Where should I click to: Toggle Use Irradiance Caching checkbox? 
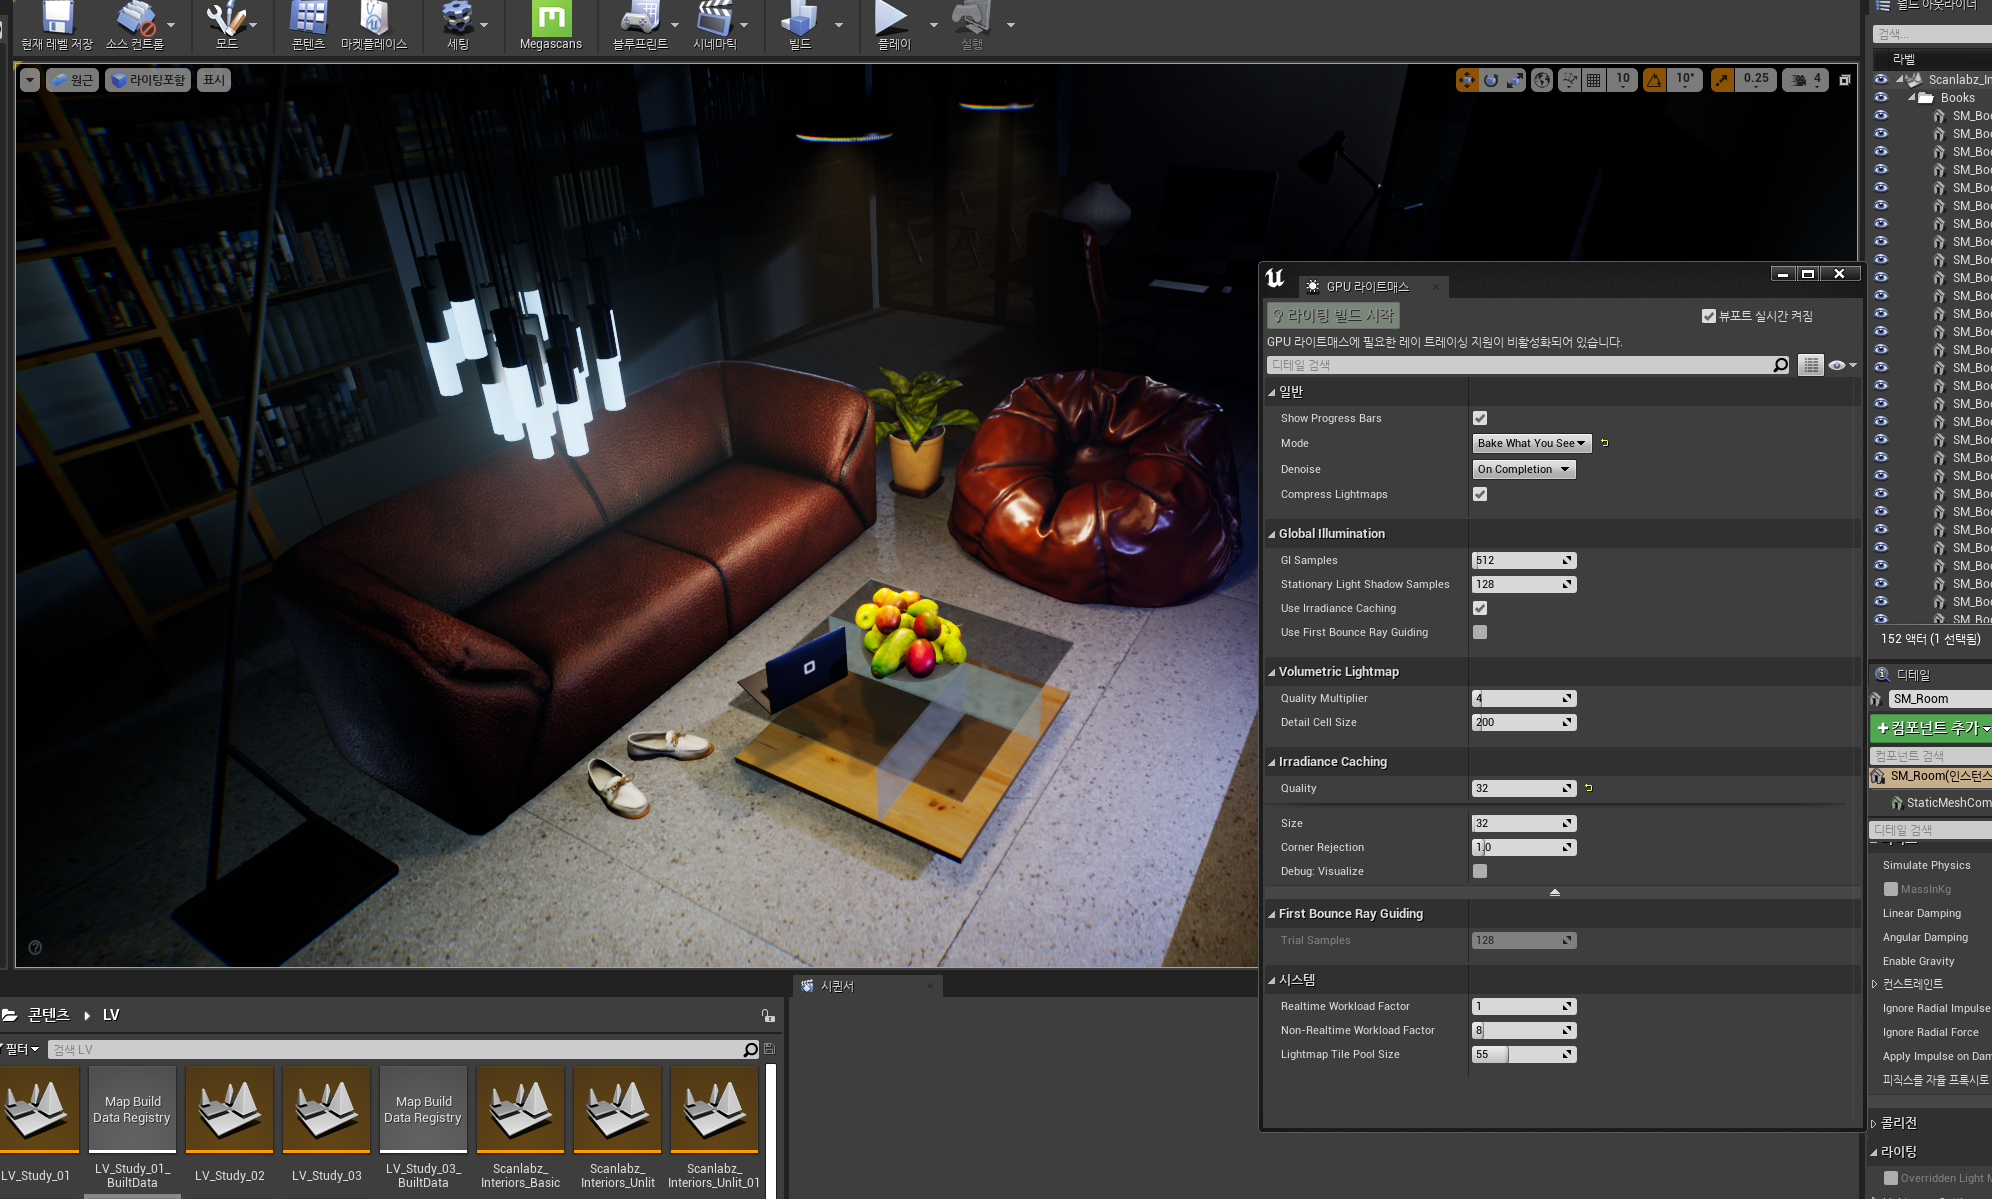(x=1480, y=608)
